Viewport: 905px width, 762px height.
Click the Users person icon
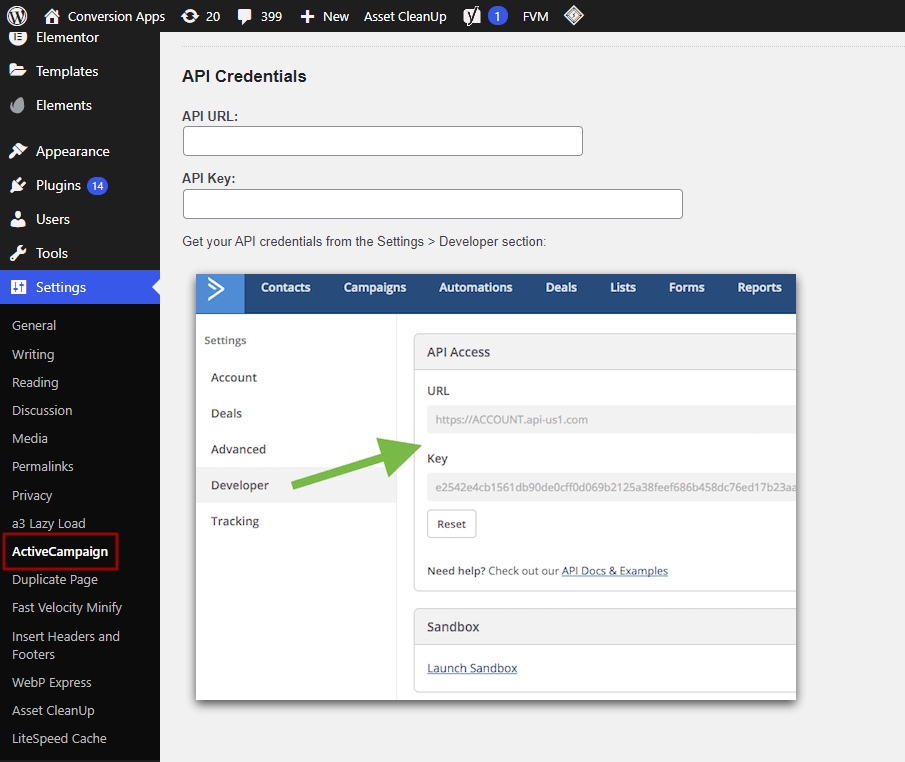[x=18, y=219]
